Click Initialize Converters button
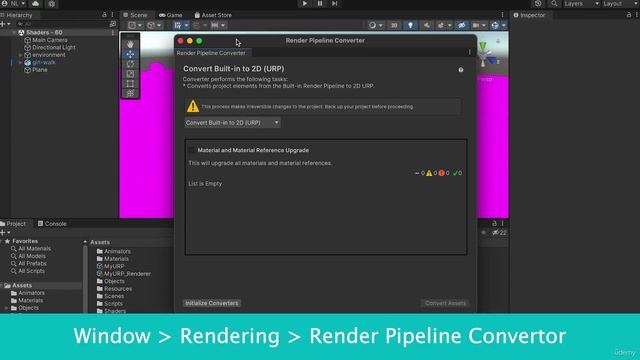The image size is (640, 360). point(212,303)
